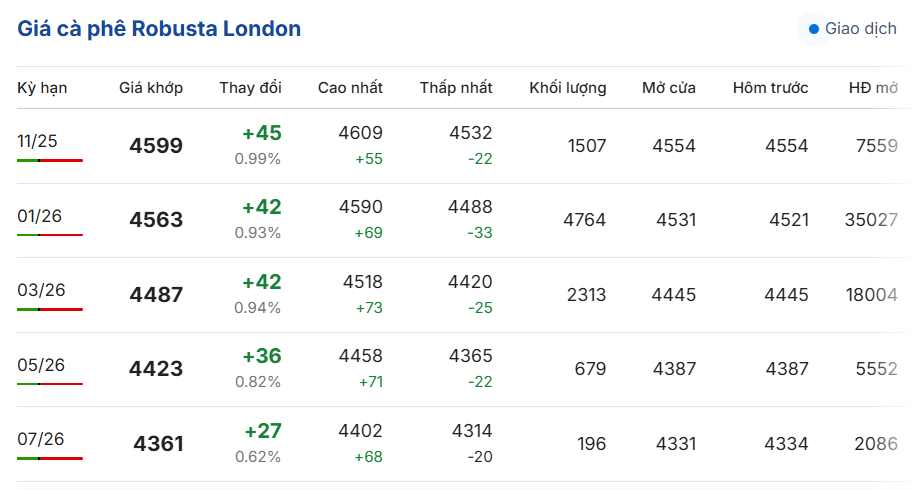The width and height of the screenshot is (922, 490).
Task: Click the +42 change value for 01/26
Action: point(262,207)
